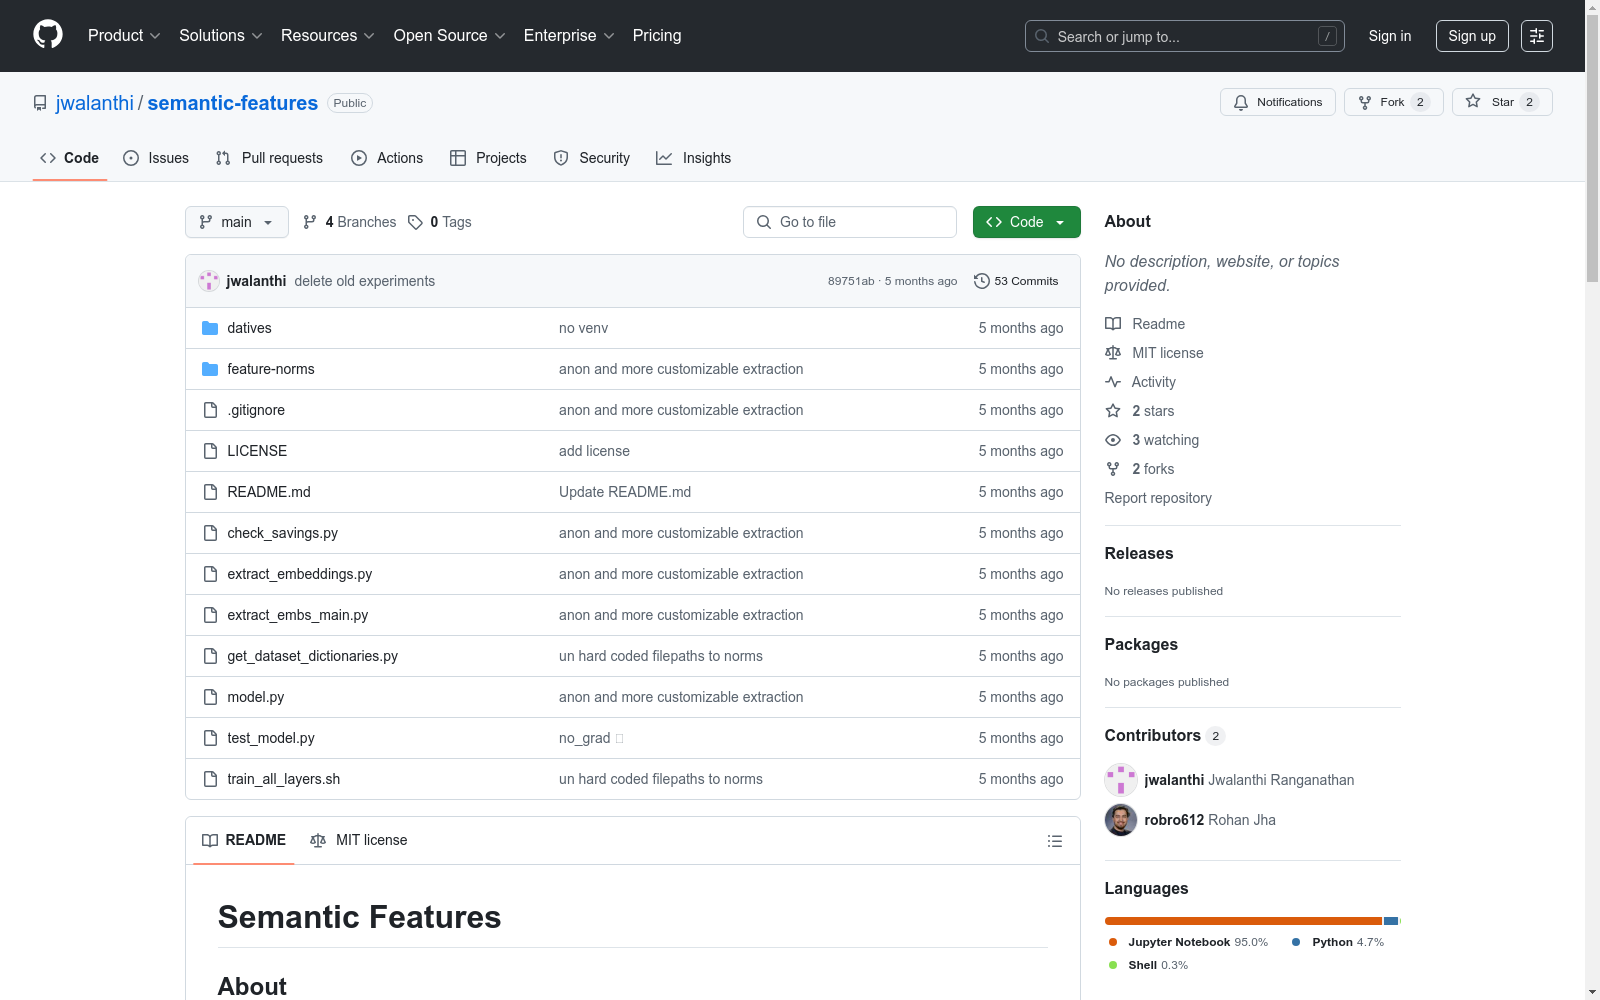Screen dimensions: 1600x1000
Task: Click the README.md file icon
Action: pos(210,492)
